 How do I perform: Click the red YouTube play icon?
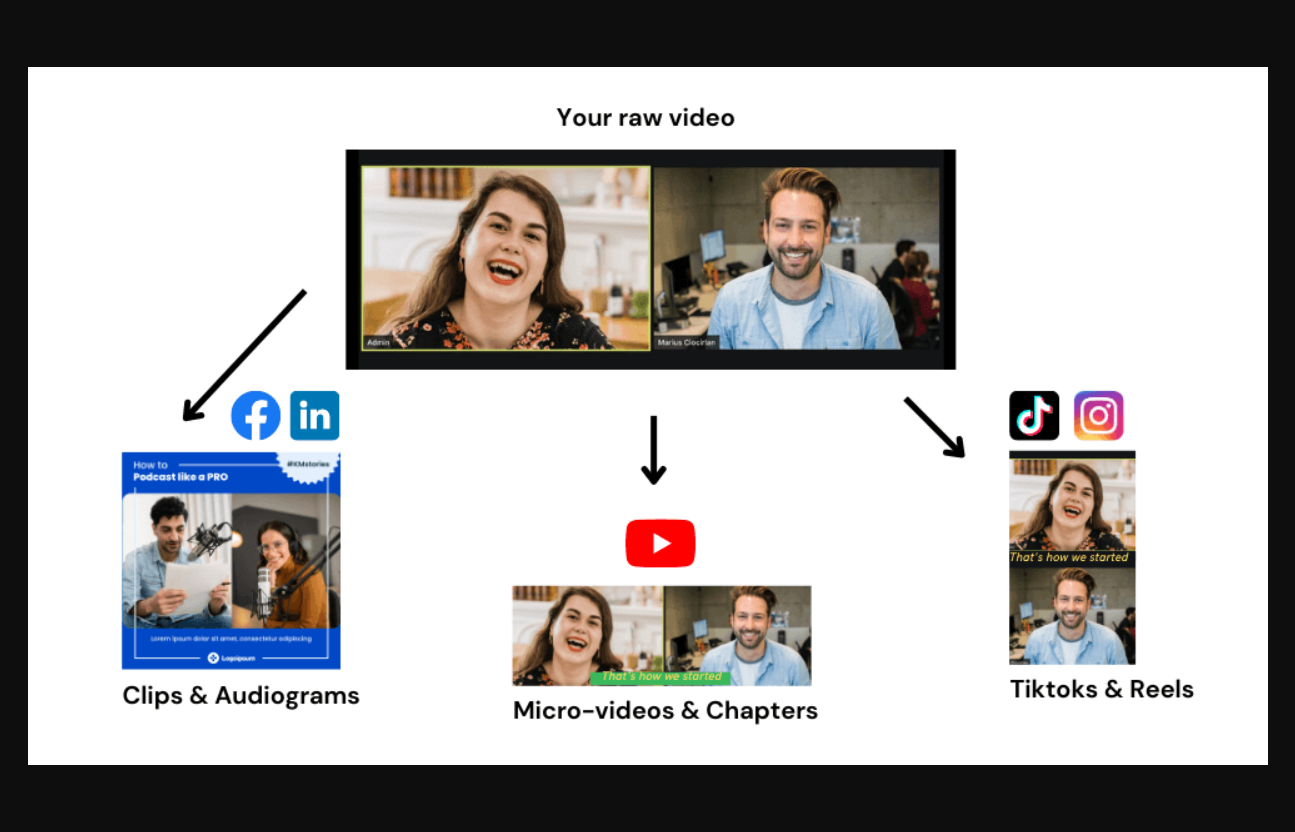pos(660,543)
